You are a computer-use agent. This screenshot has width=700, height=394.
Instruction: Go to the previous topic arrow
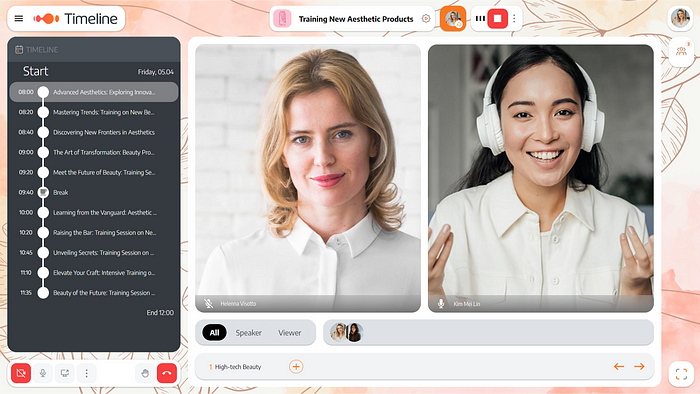coord(619,366)
